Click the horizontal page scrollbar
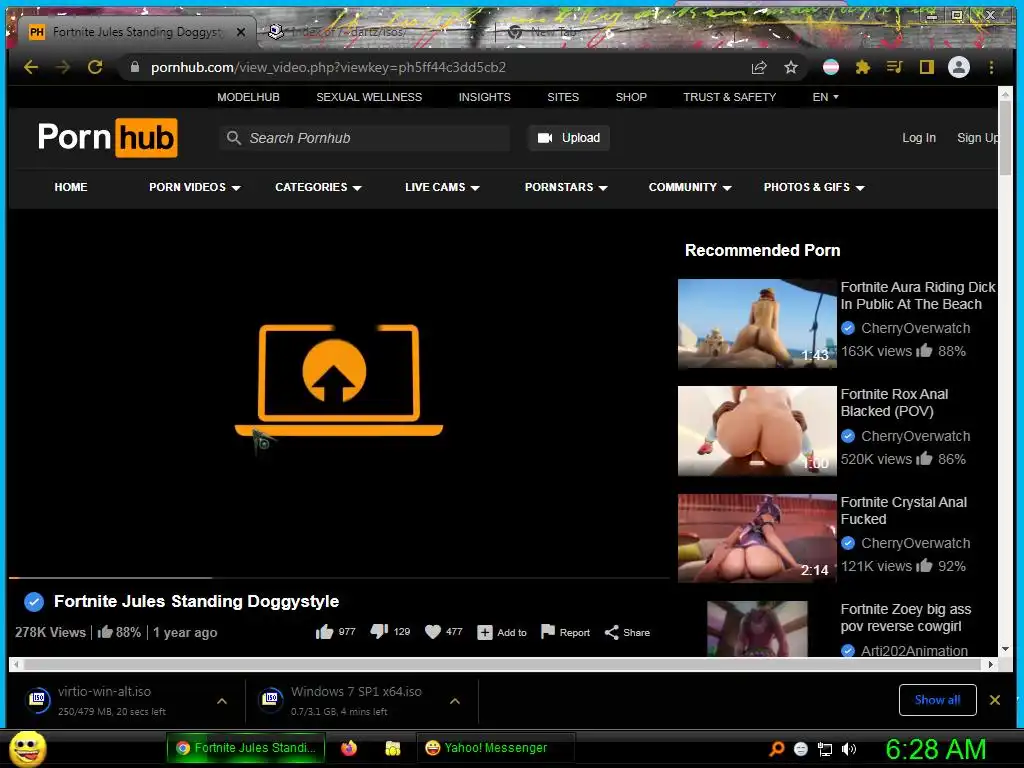Image resolution: width=1024 pixels, height=768 pixels. click(x=502, y=664)
